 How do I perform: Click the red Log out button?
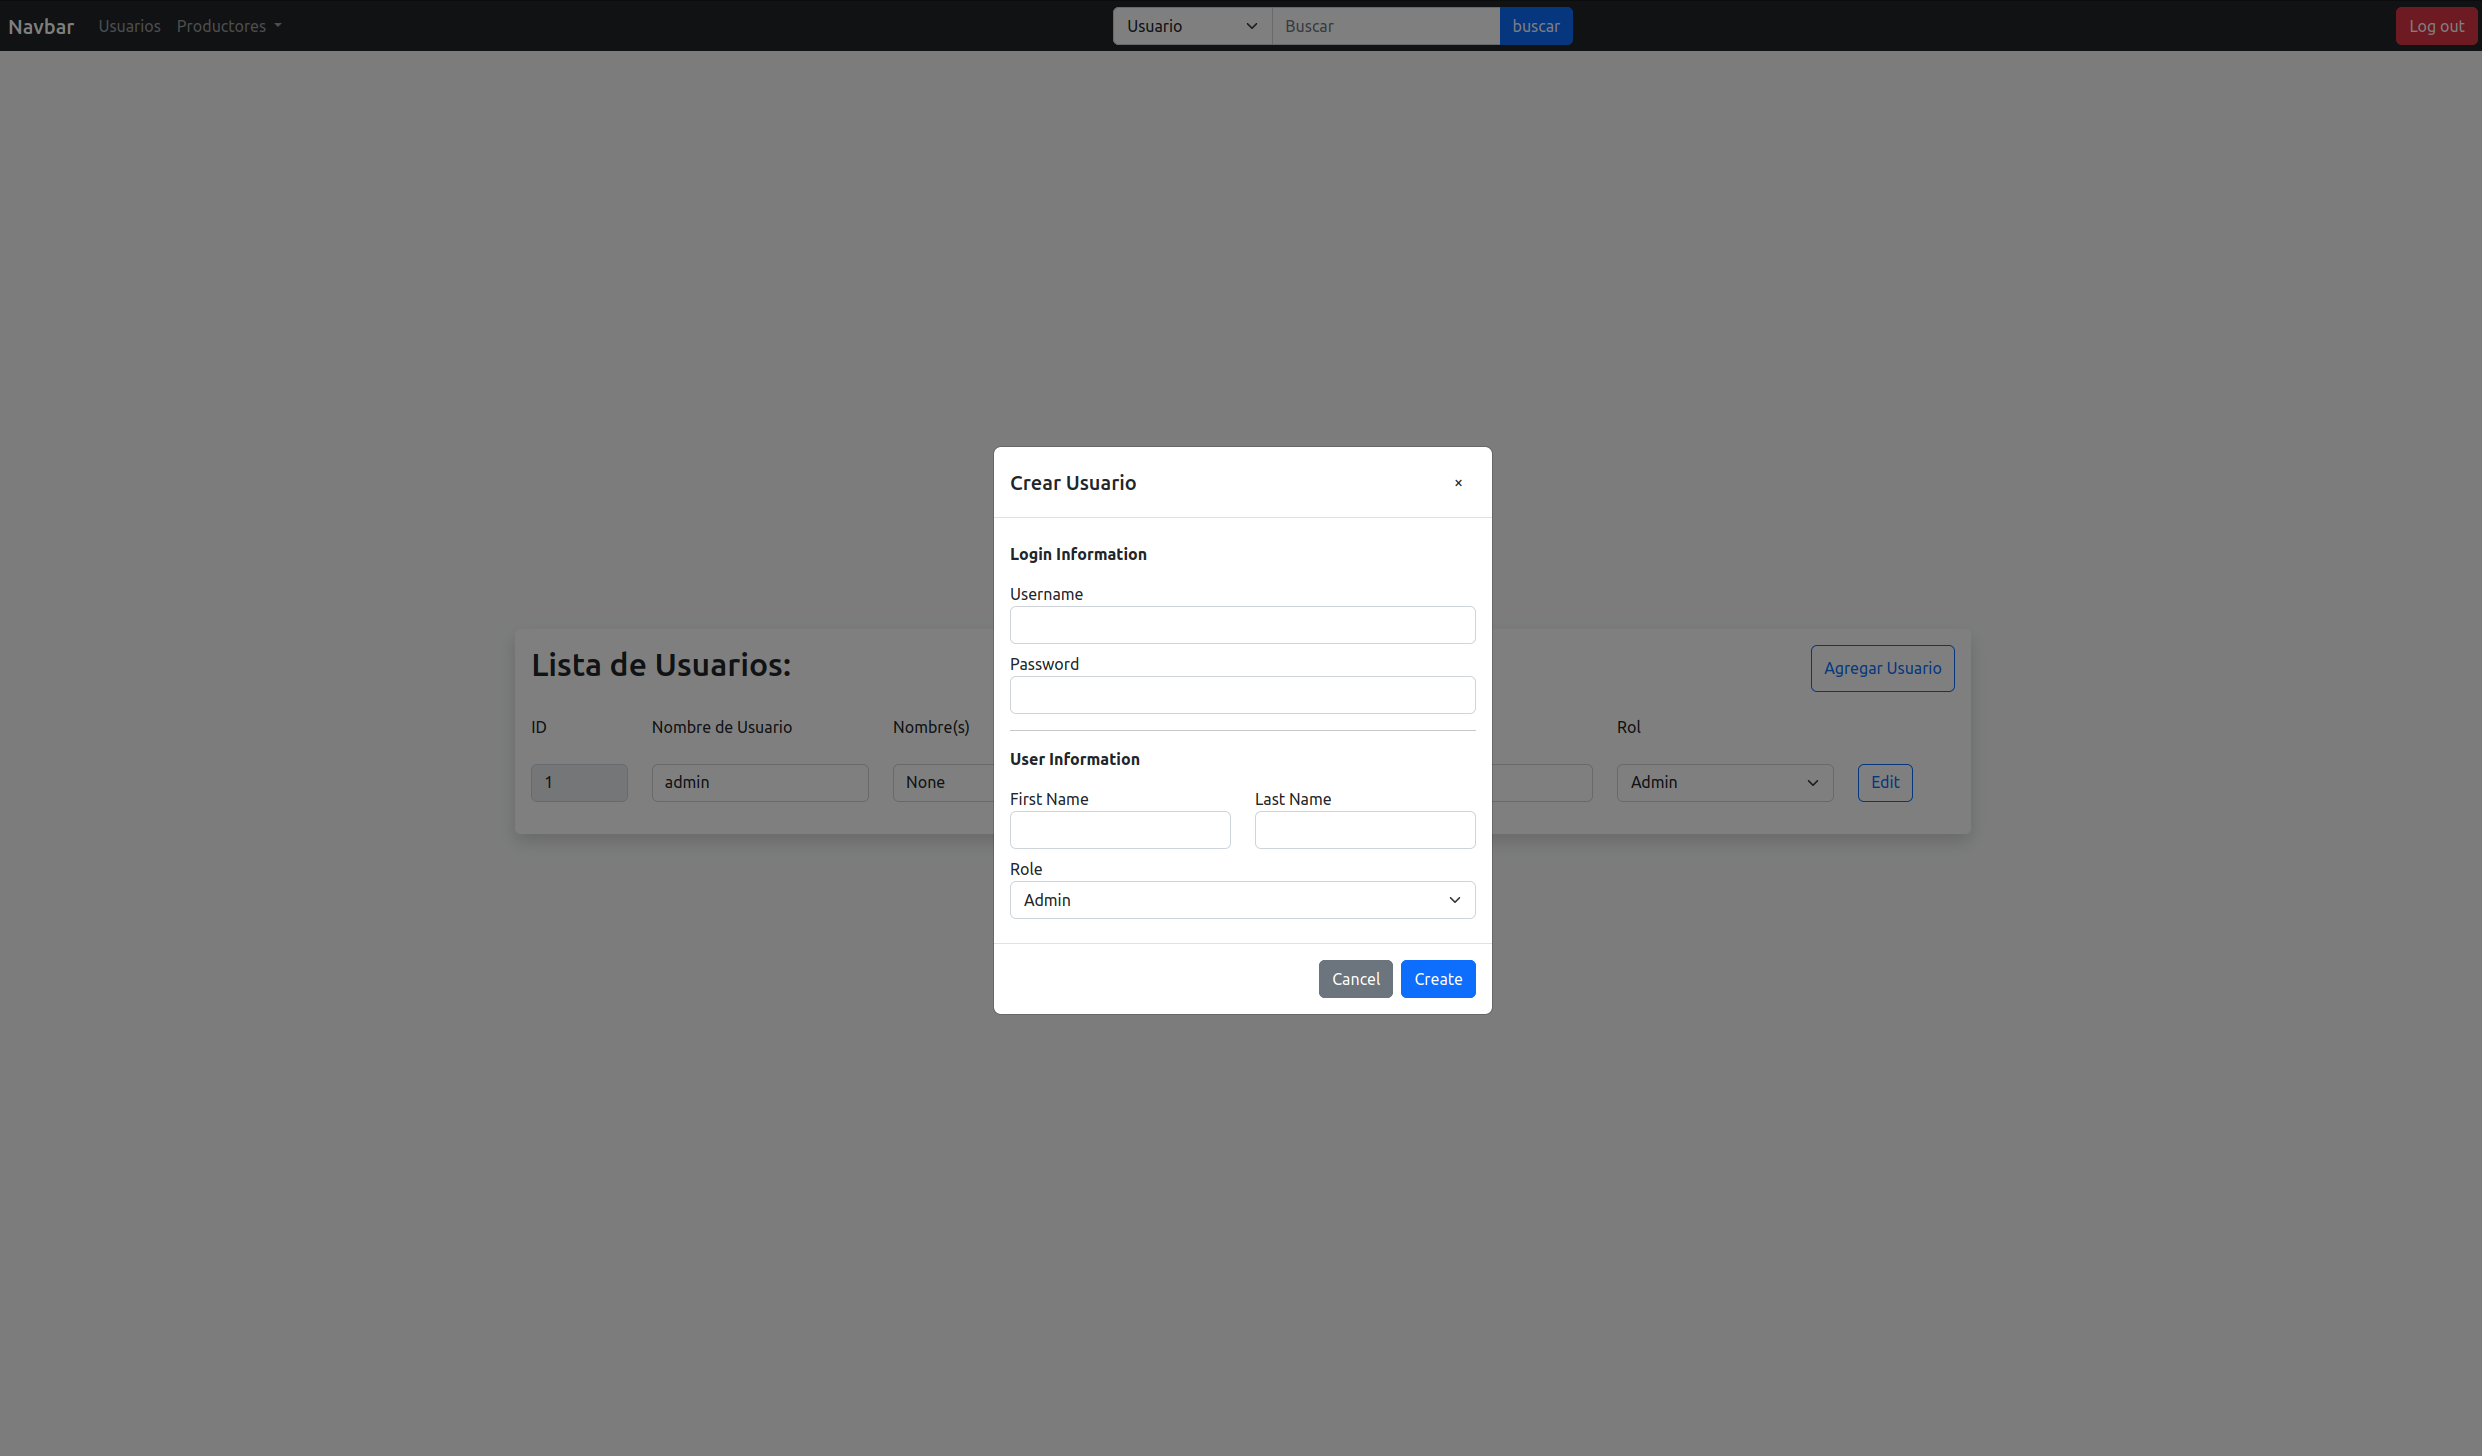[x=2436, y=26]
